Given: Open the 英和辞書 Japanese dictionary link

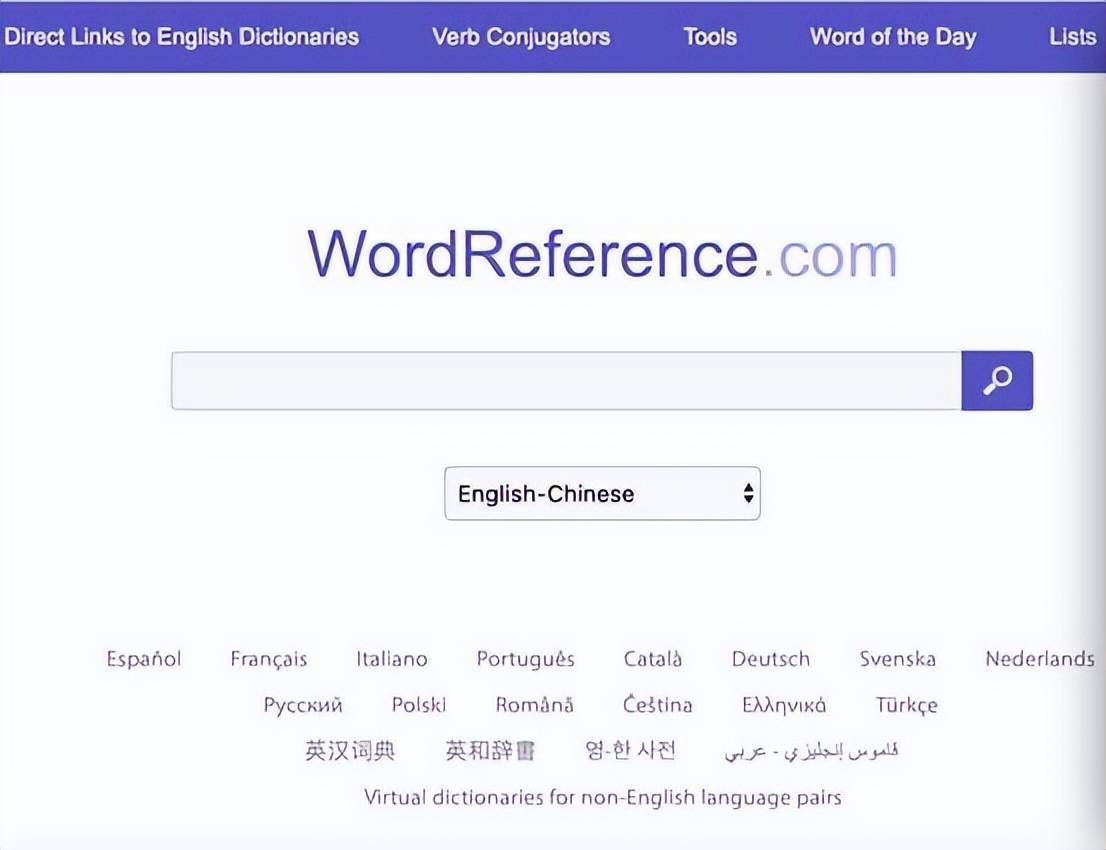Looking at the screenshot, I should [x=490, y=751].
